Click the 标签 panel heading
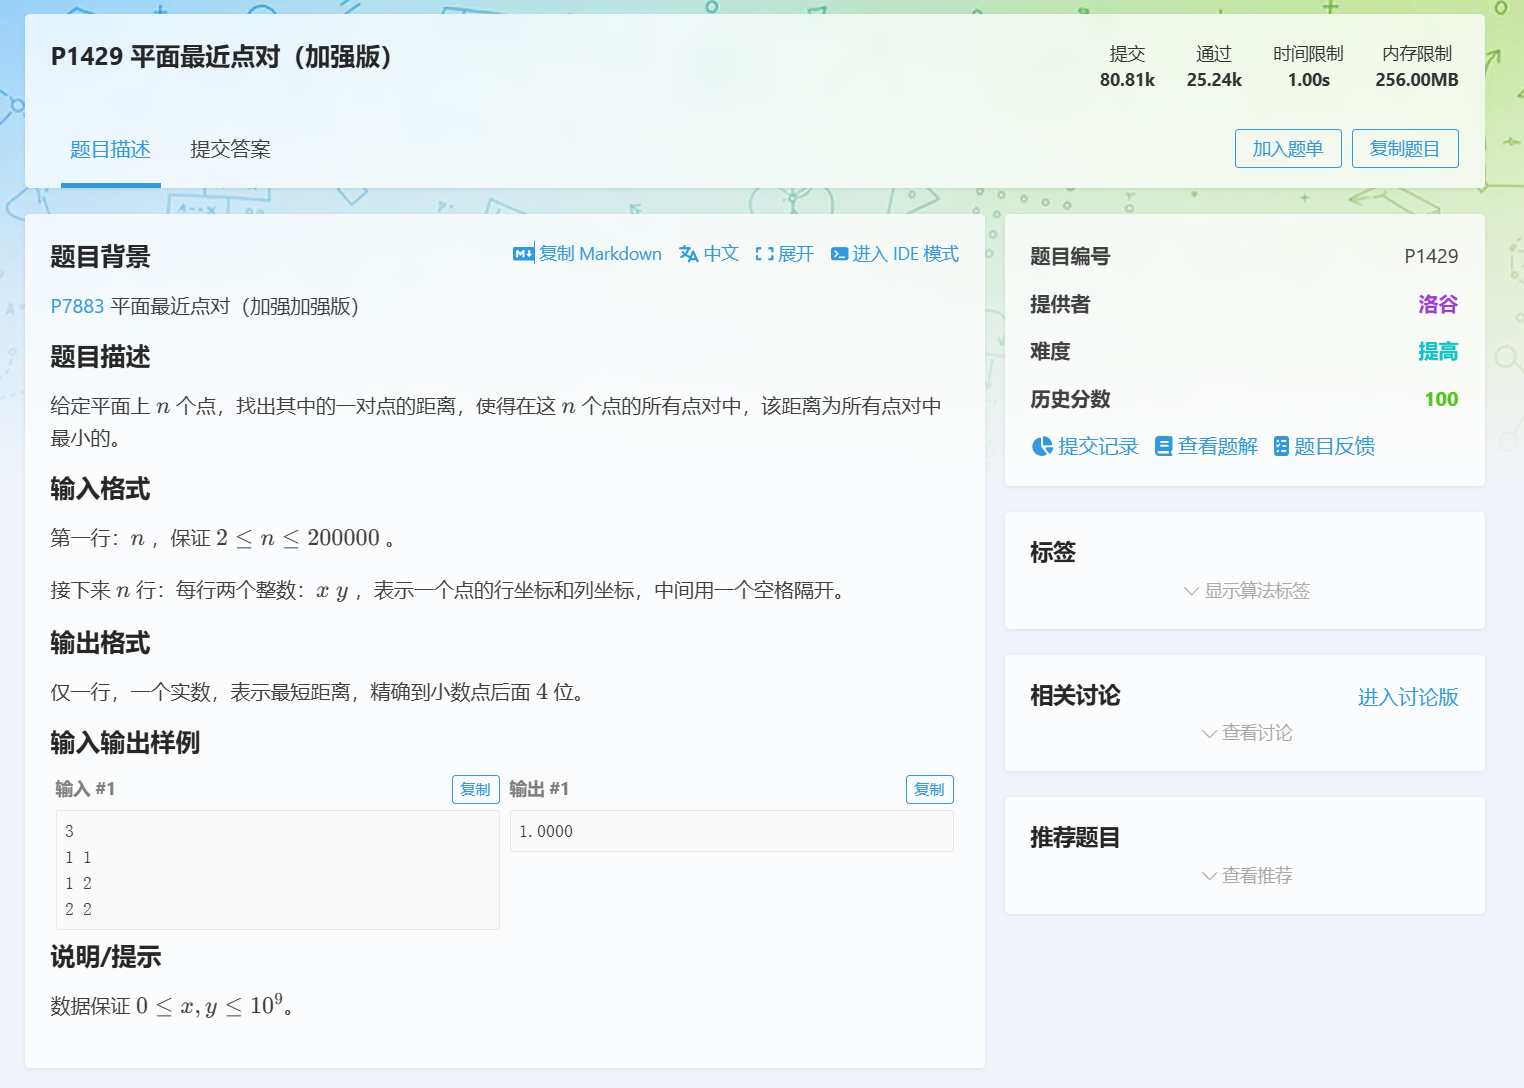The height and width of the screenshot is (1088, 1524). tap(1053, 552)
